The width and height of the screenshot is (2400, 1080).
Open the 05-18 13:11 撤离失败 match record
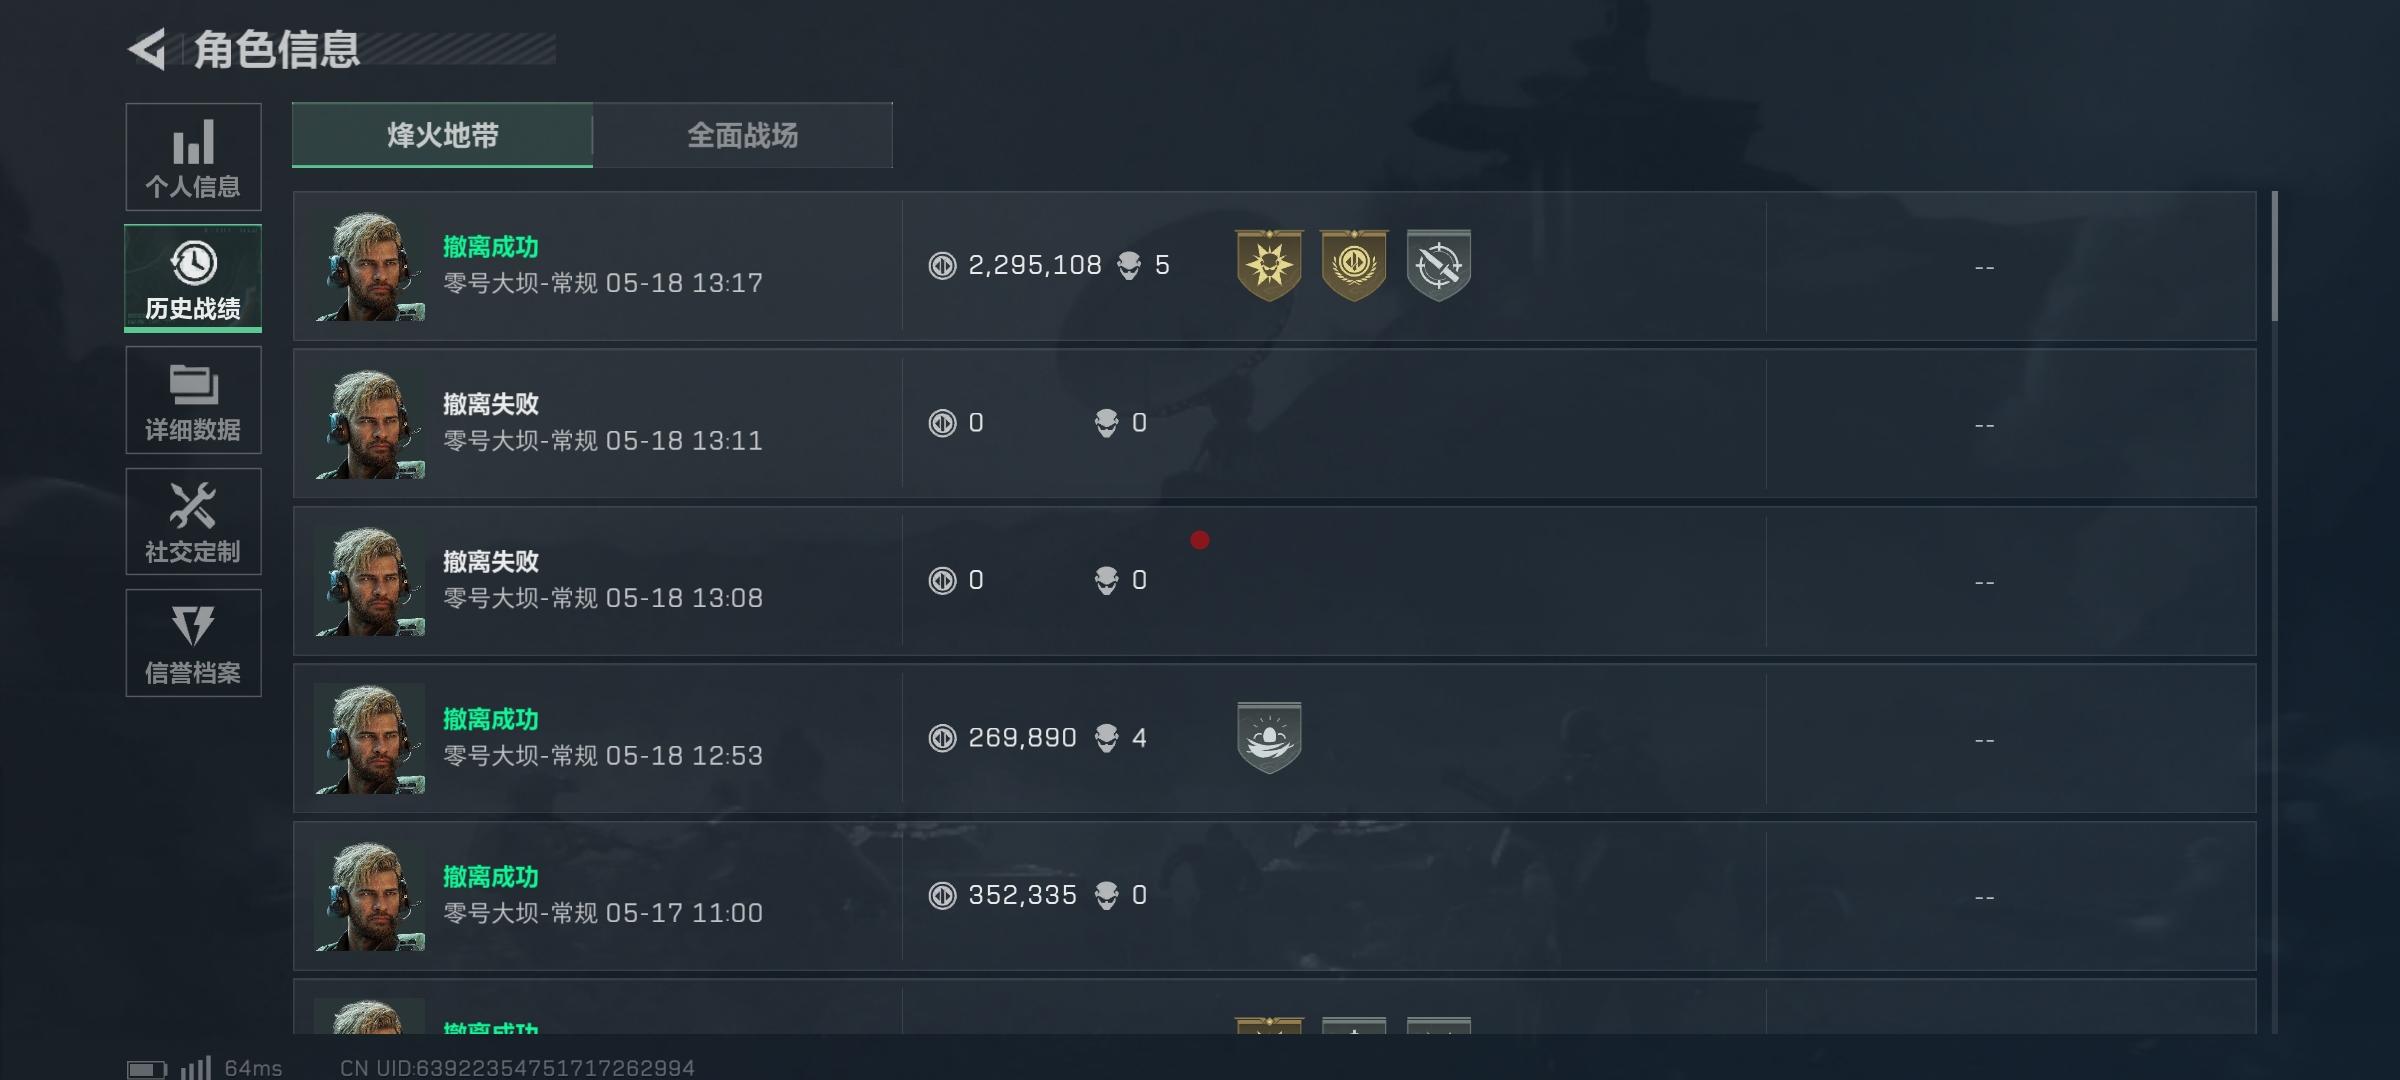1274,424
